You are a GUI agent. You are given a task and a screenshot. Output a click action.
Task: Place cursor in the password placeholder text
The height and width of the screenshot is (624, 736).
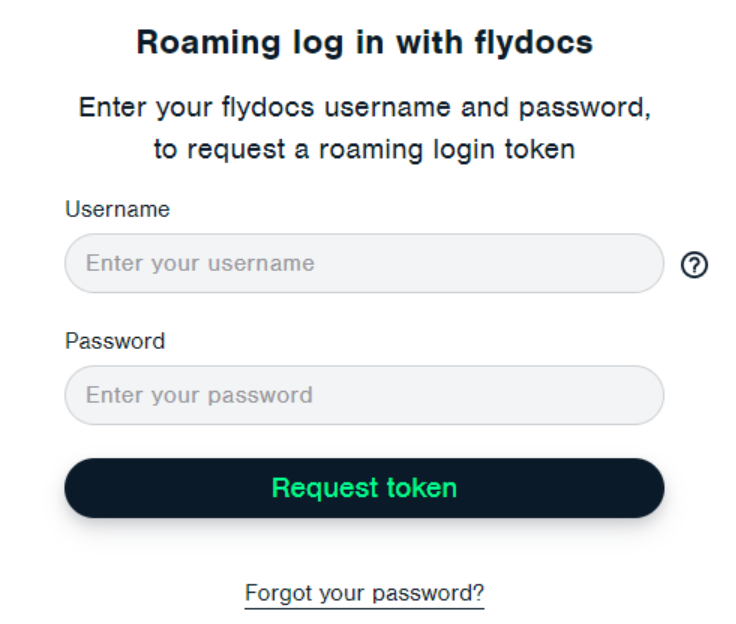(x=199, y=395)
